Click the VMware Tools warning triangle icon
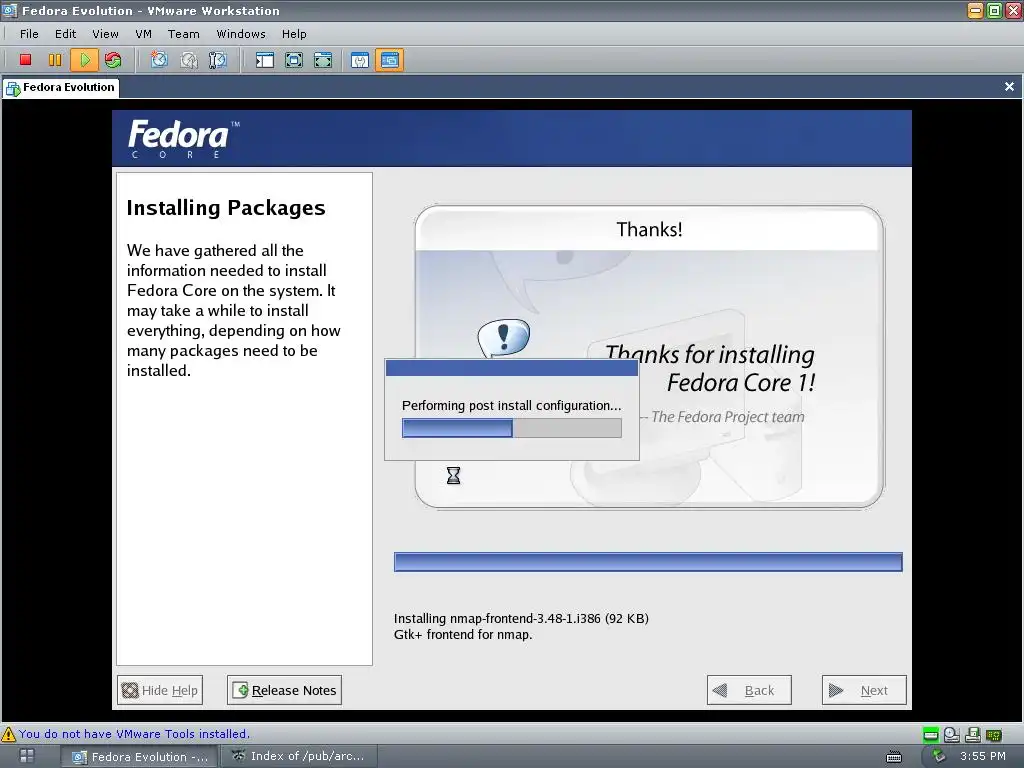1024x768 pixels. pyautogui.click(x=8, y=734)
